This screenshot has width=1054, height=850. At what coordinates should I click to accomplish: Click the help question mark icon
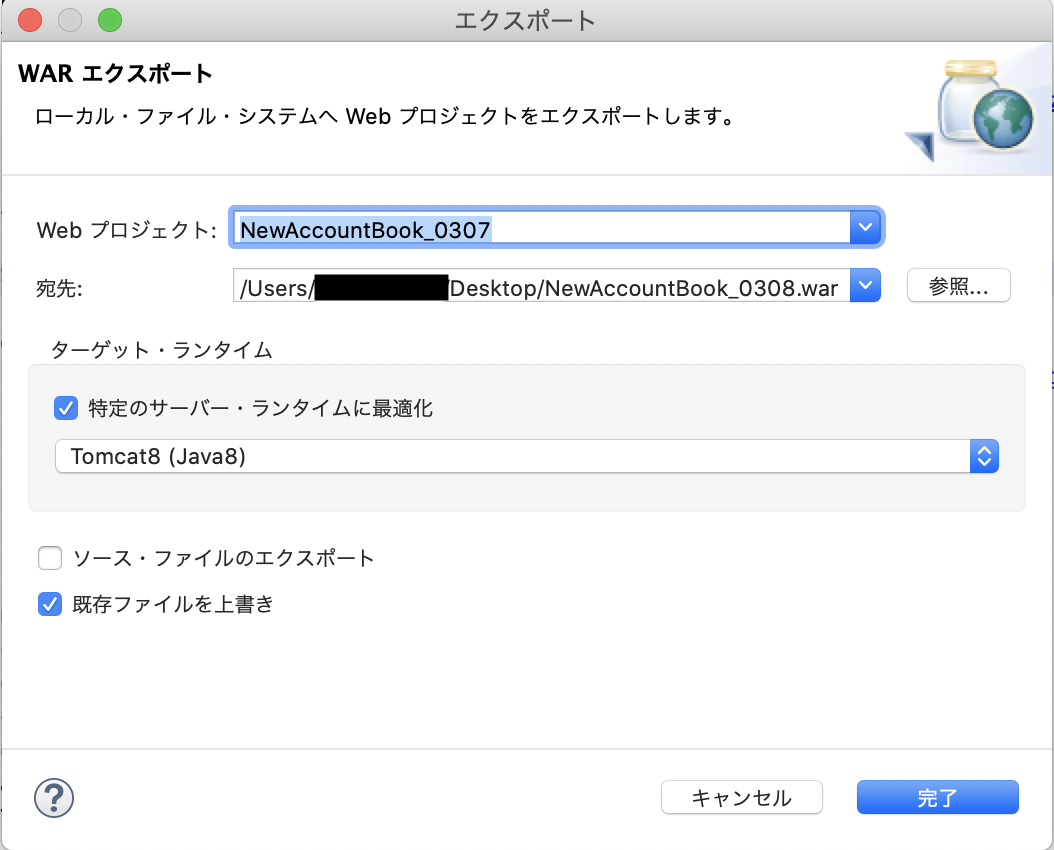tap(55, 798)
